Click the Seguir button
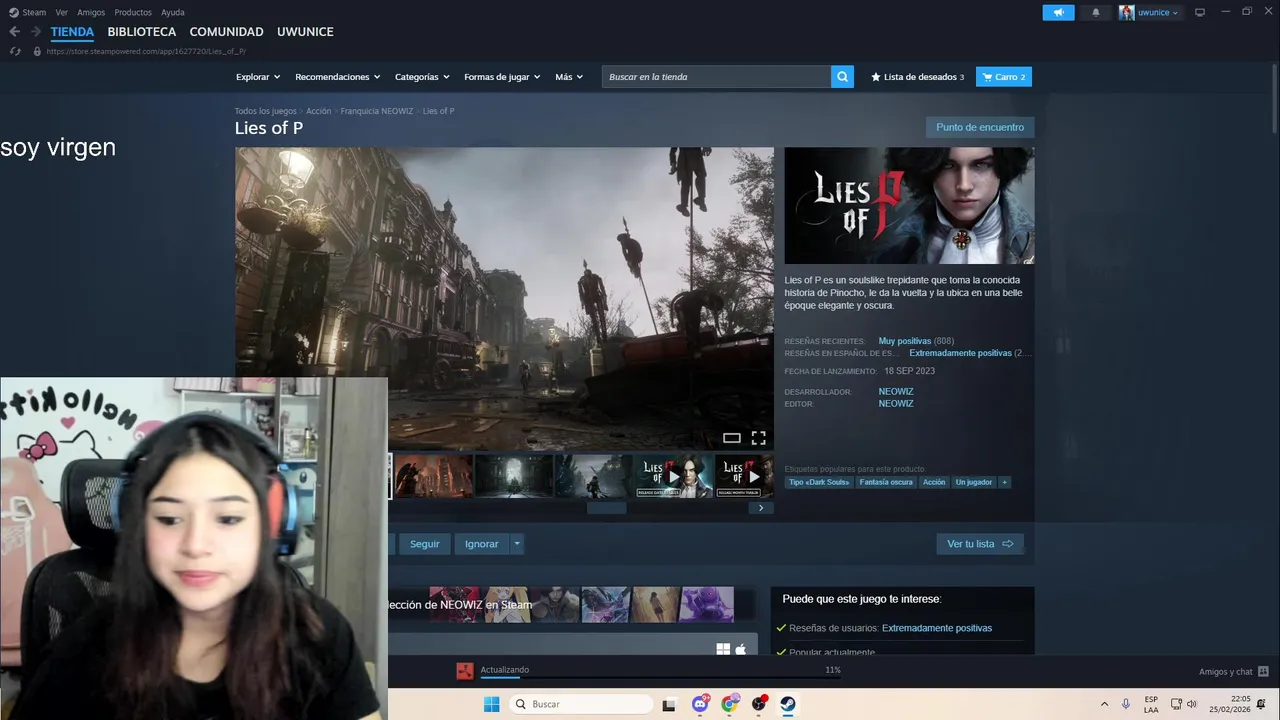This screenshot has width=1280, height=720. pyautogui.click(x=425, y=544)
